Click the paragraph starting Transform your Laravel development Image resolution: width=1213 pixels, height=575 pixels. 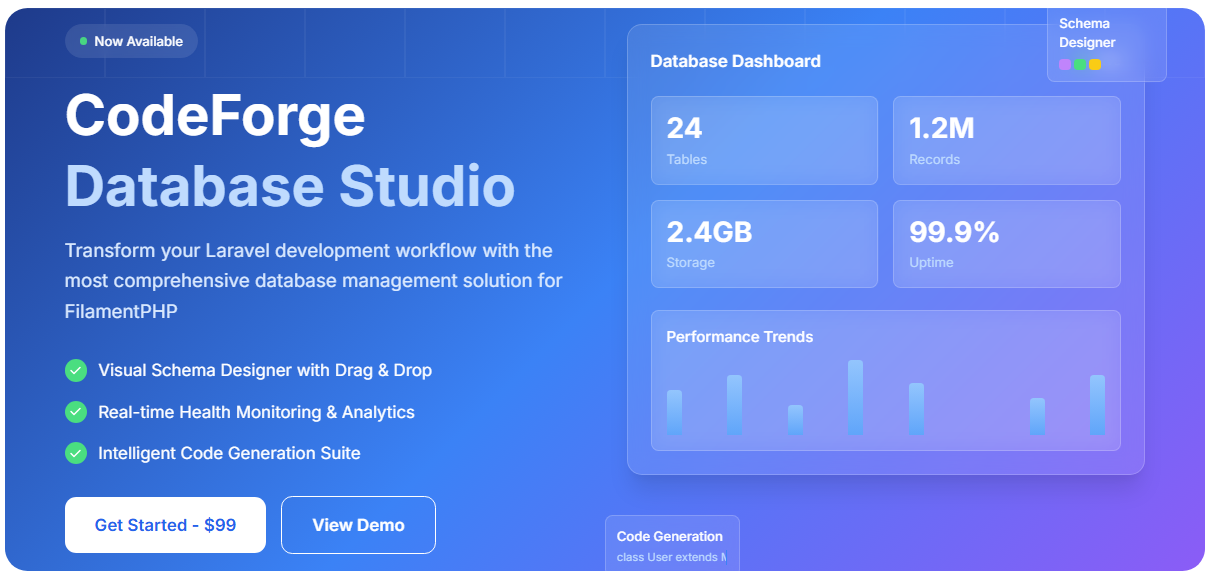pos(314,281)
